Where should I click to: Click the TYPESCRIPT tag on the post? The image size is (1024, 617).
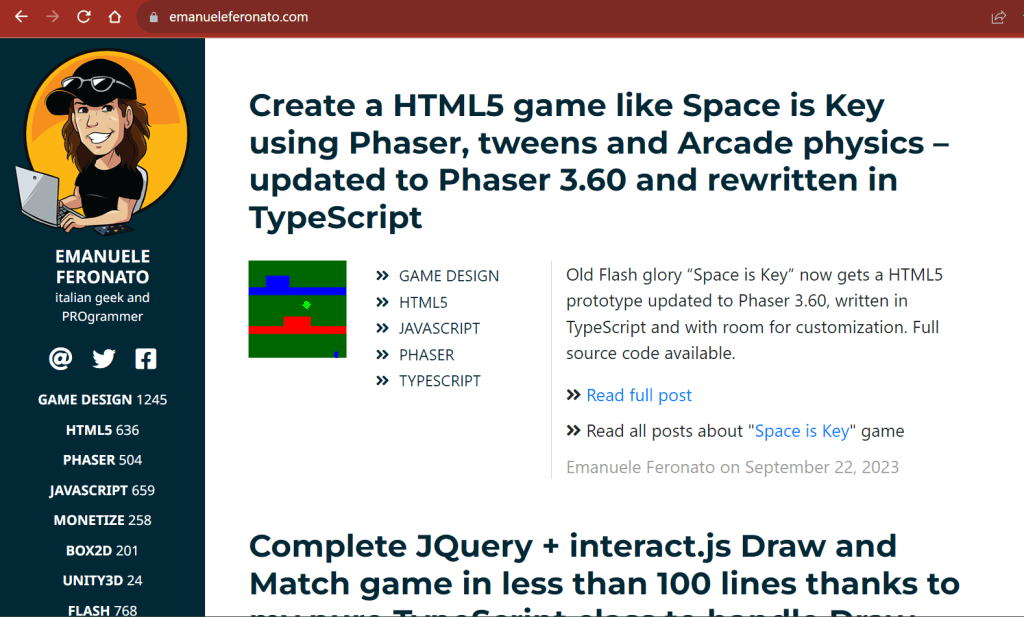(439, 381)
